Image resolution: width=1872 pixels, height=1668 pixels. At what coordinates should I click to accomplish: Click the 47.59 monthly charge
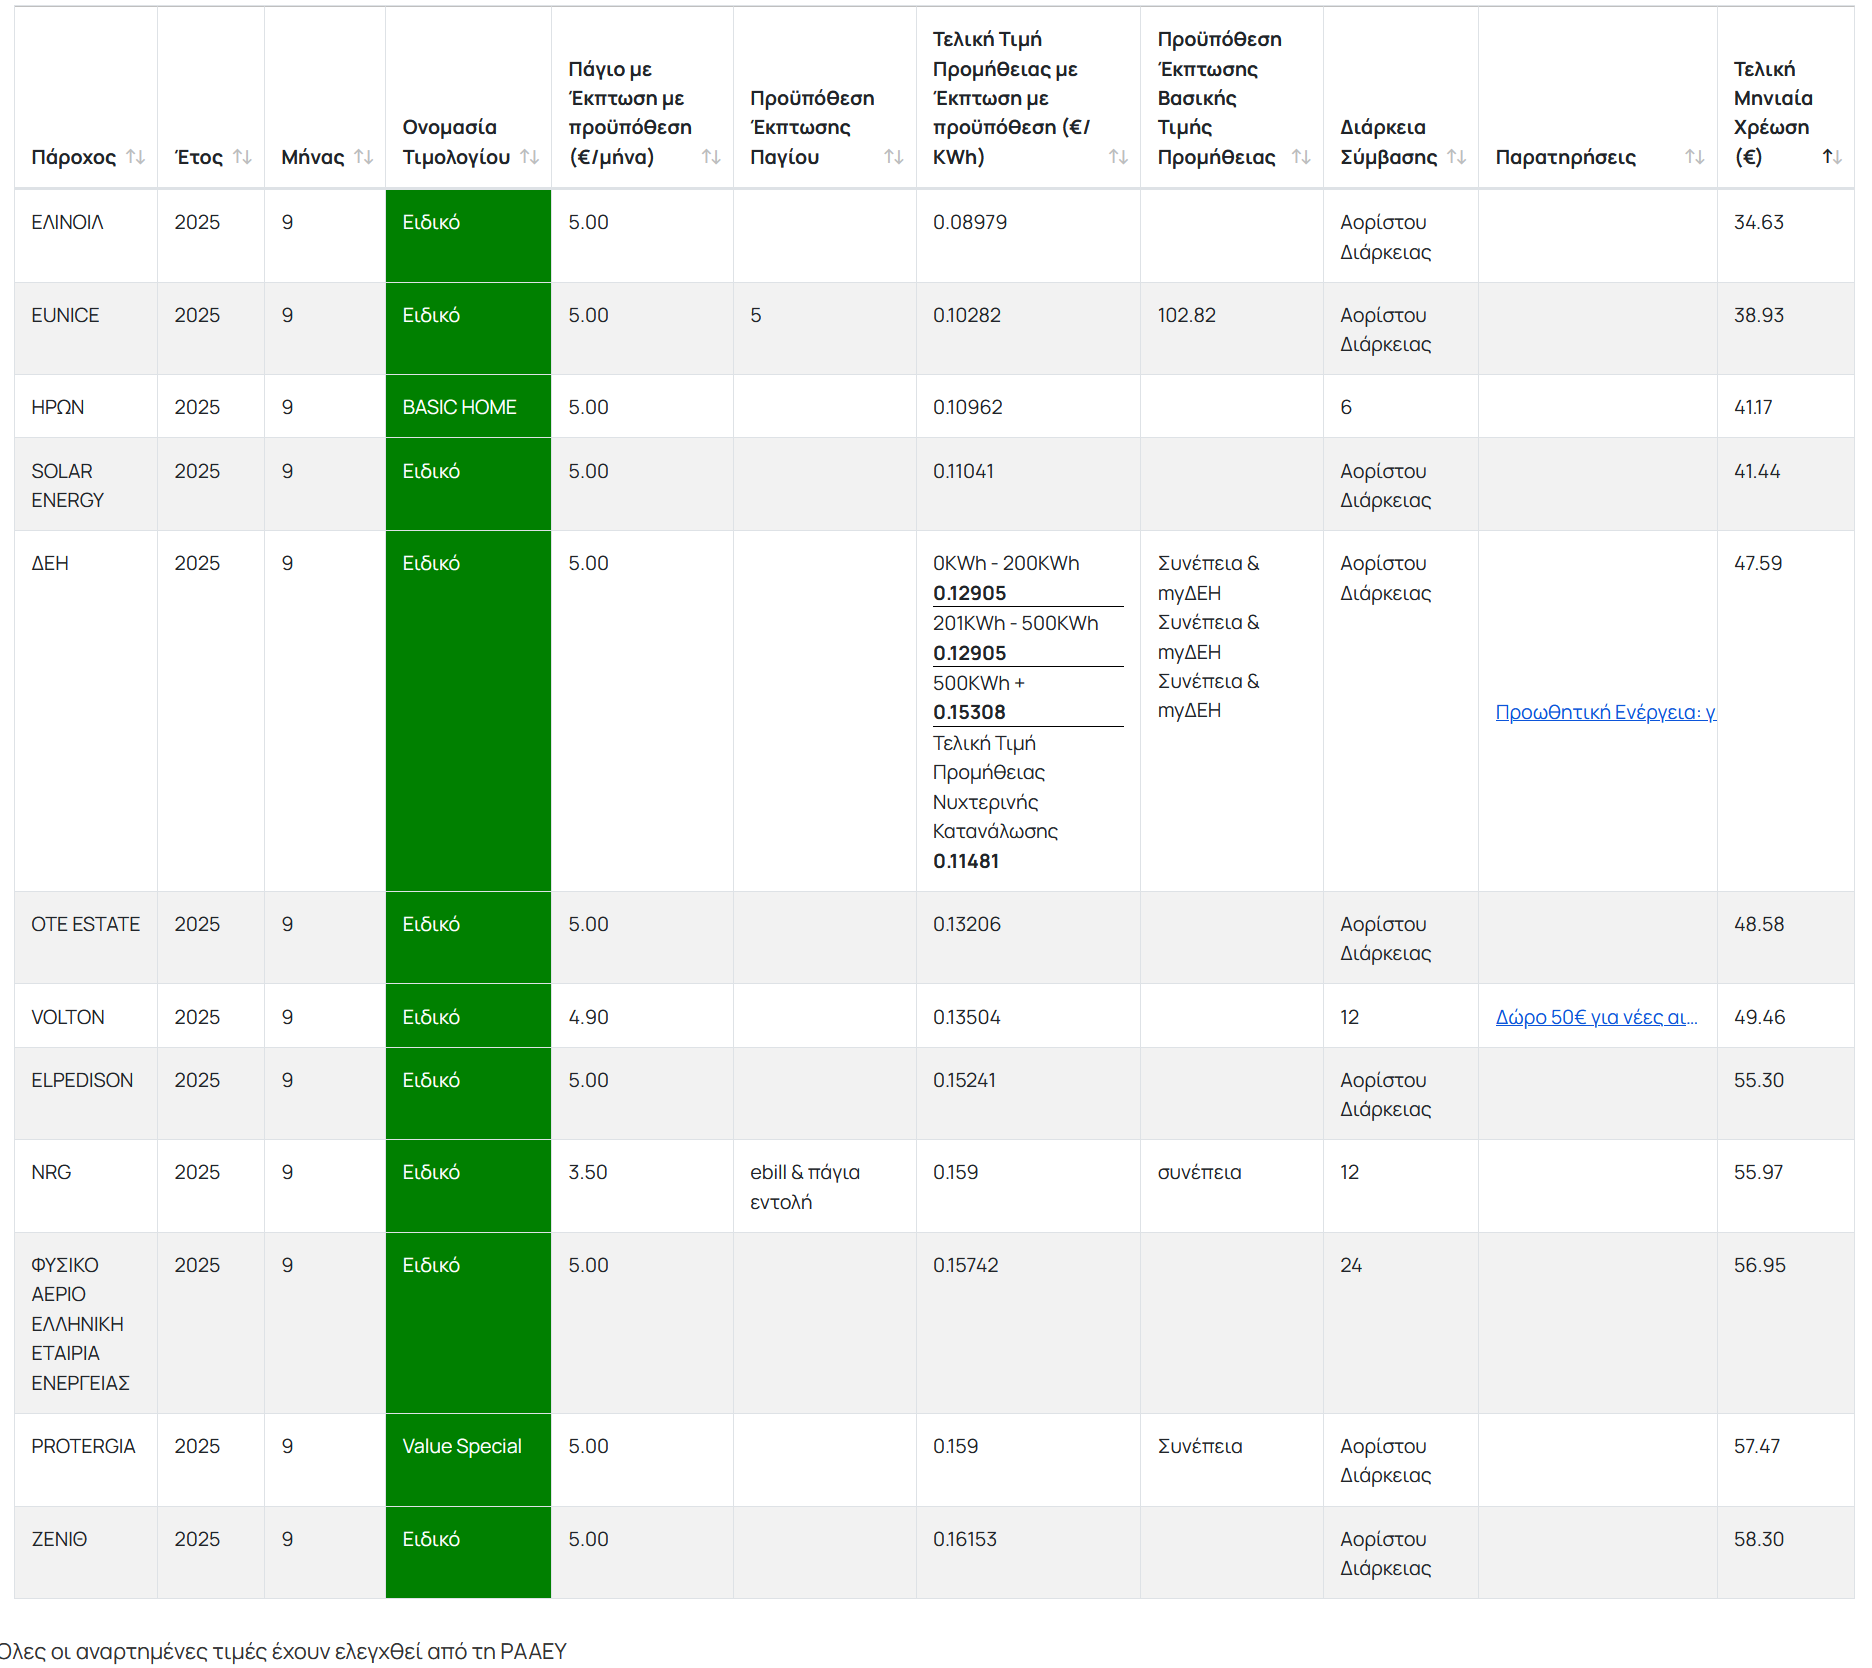(x=1758, y=563)
